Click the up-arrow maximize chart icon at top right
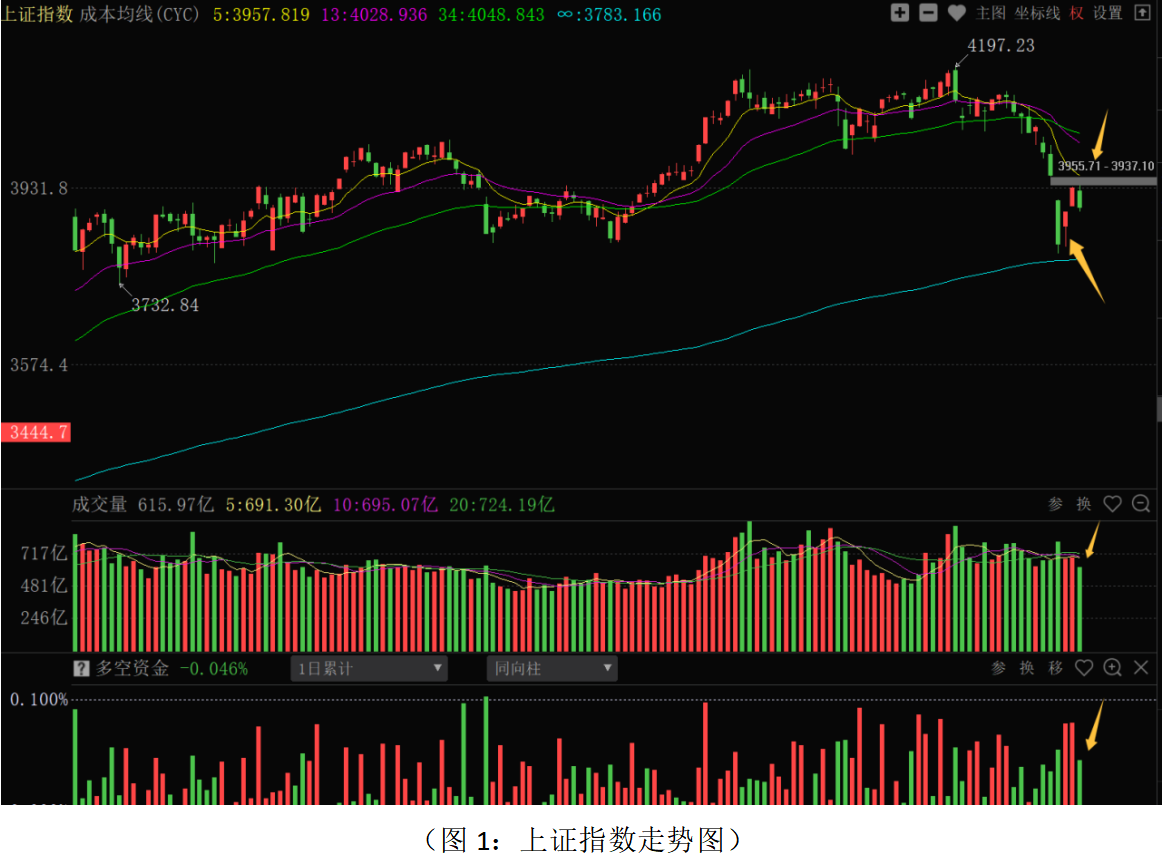1162x864 pixels. coord(1143,13)
